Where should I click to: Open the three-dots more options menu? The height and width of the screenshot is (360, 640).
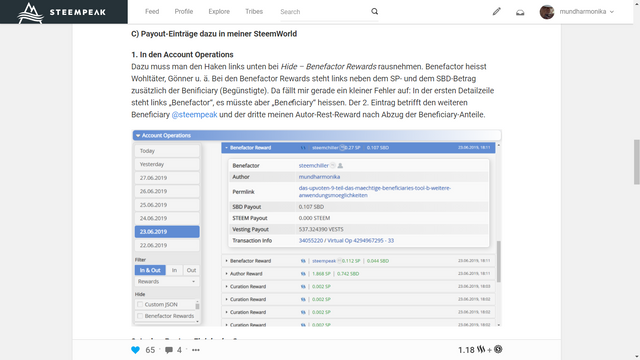tap(196, 350)
